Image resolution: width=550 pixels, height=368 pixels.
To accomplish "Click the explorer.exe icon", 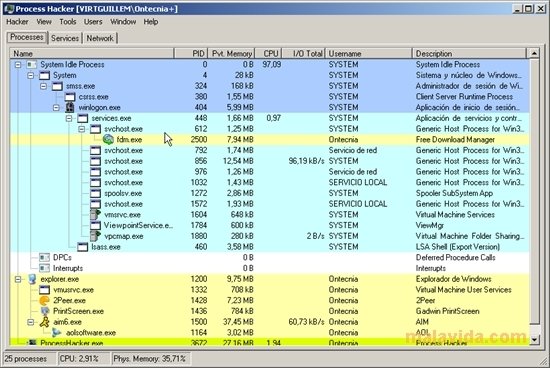I will pos(32,279).
